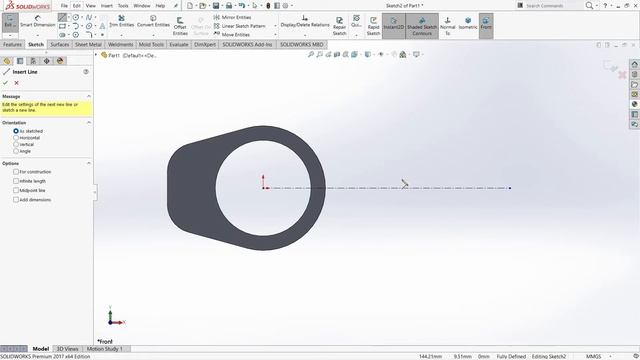The height and width of the screenshot is (360, 640).
Task: Select the Ellipse sketch tool
Action: point(89,26)
